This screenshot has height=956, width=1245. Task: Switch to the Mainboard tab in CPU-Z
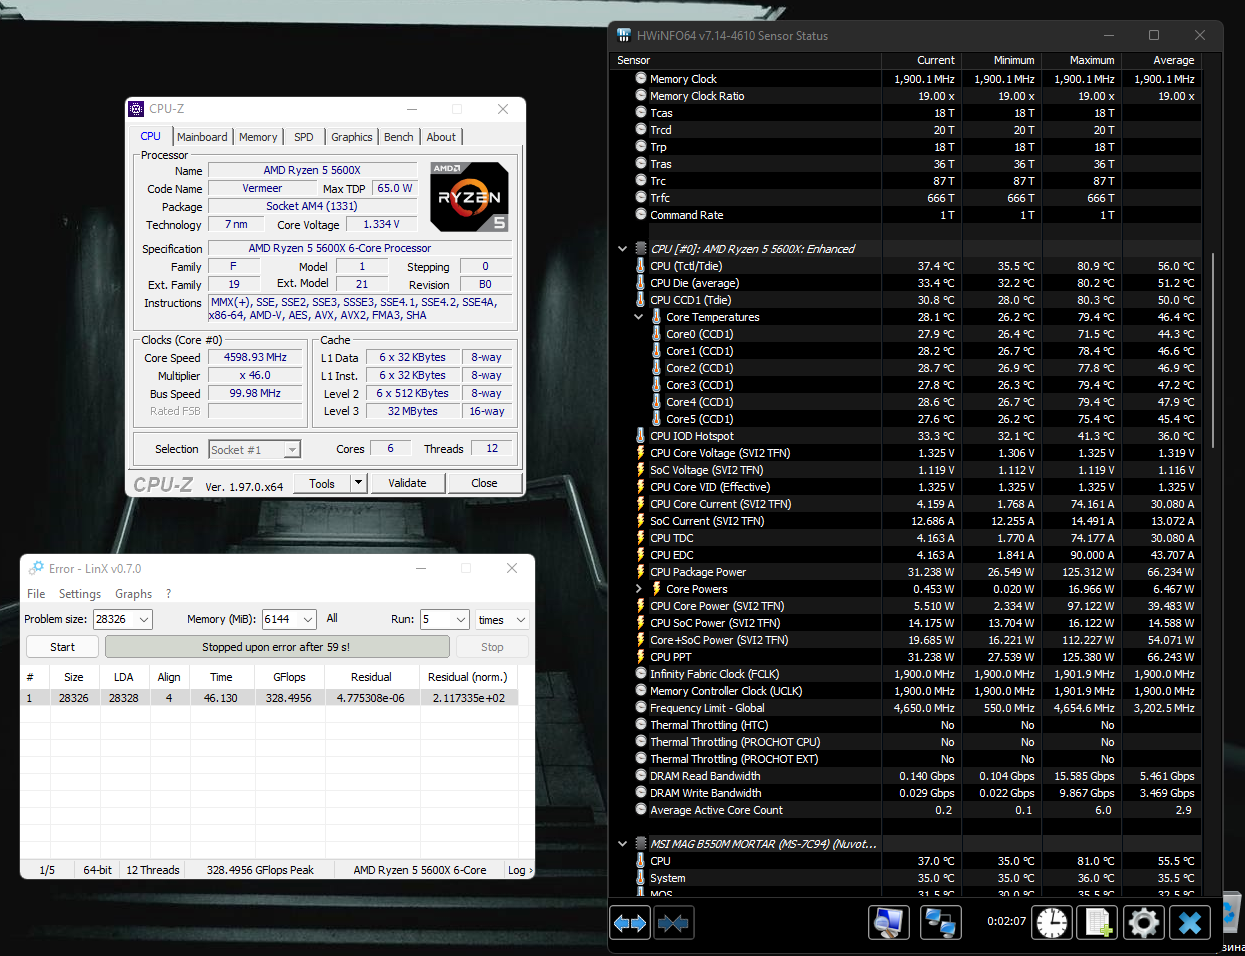202,137
